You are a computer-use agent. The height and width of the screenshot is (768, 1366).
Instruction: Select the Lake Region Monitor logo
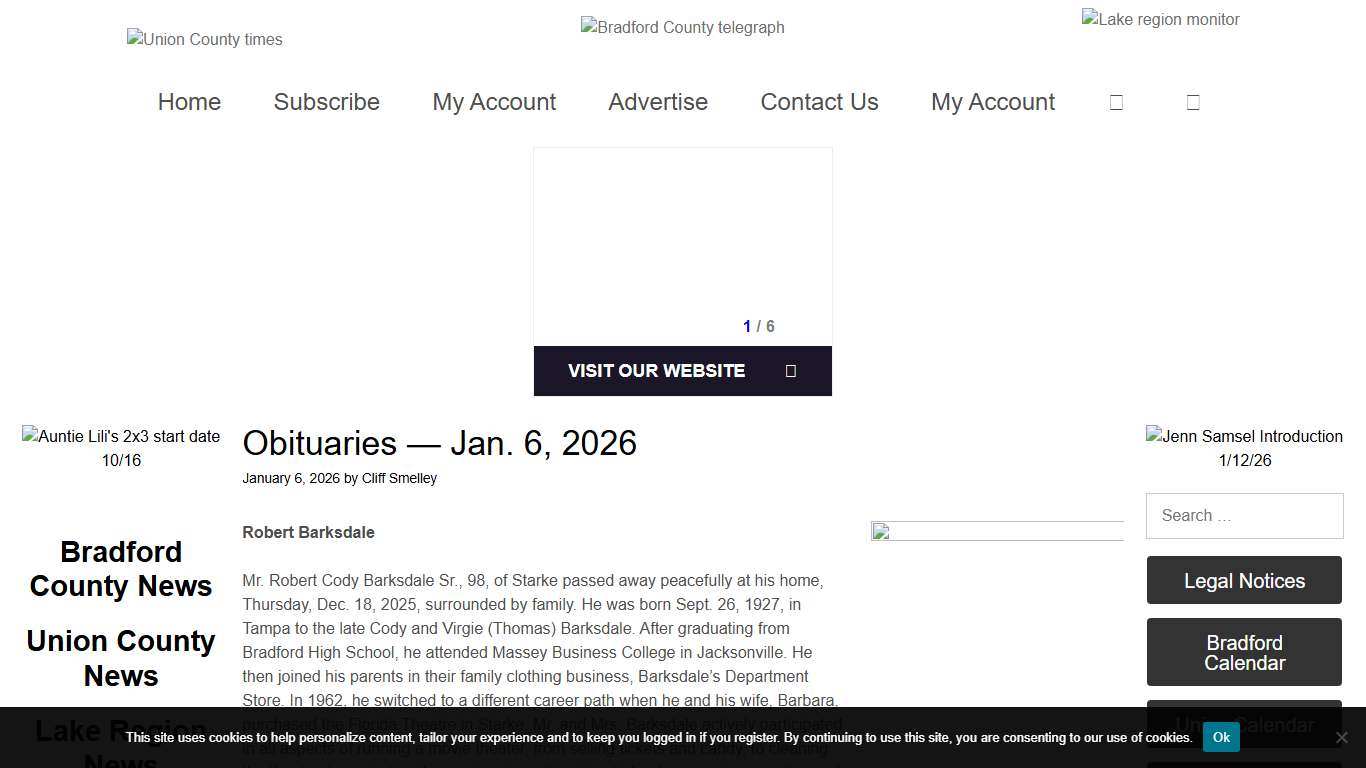coord(1160,20)
